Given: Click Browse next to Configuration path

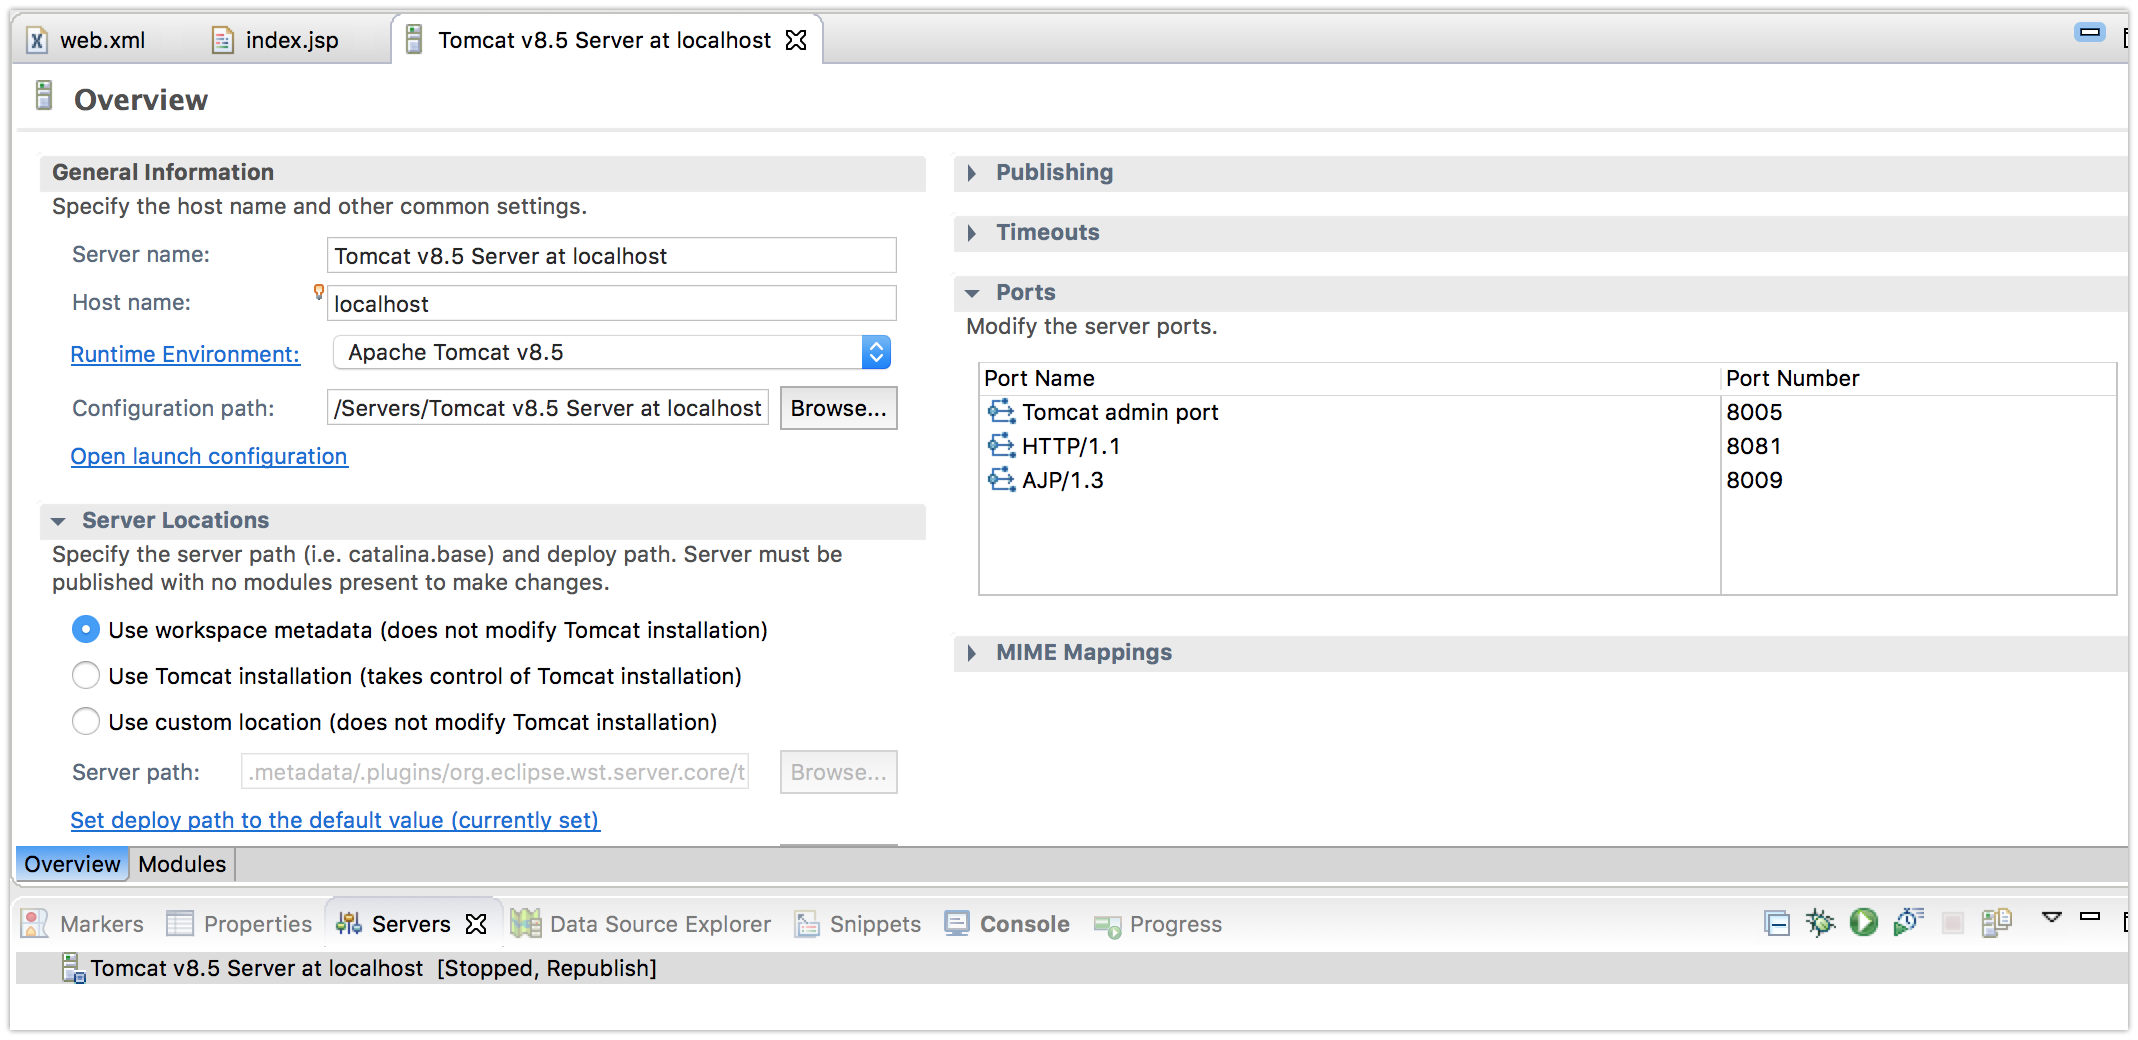Looking at the screenshot, I should (838, 408).
